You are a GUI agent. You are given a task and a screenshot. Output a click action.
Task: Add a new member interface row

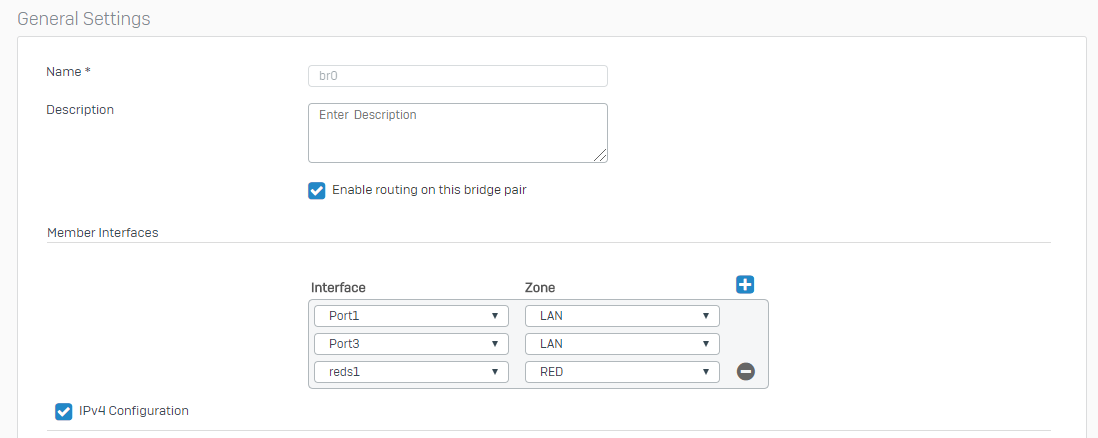744,285
